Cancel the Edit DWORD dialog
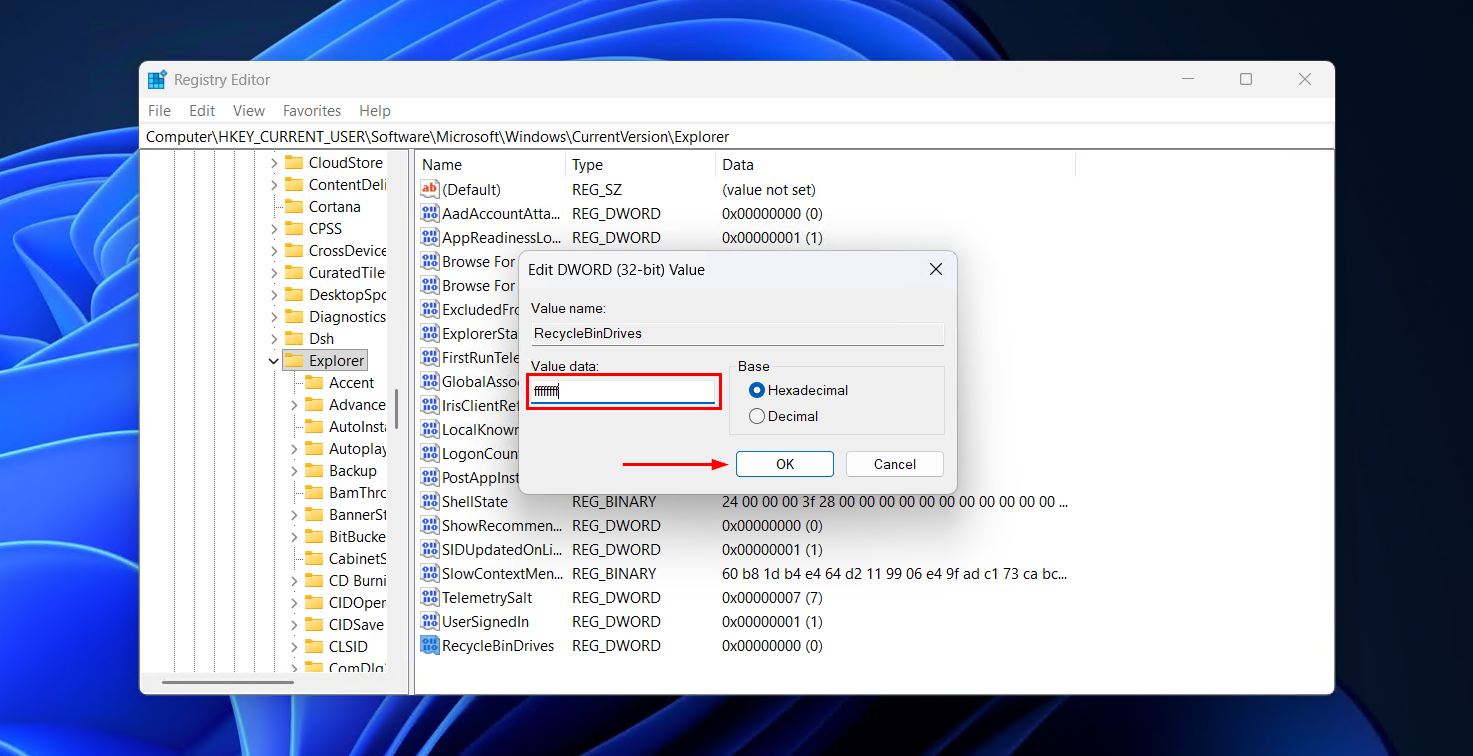Screen dimensions: 1473x756 [x=895, y=464]
